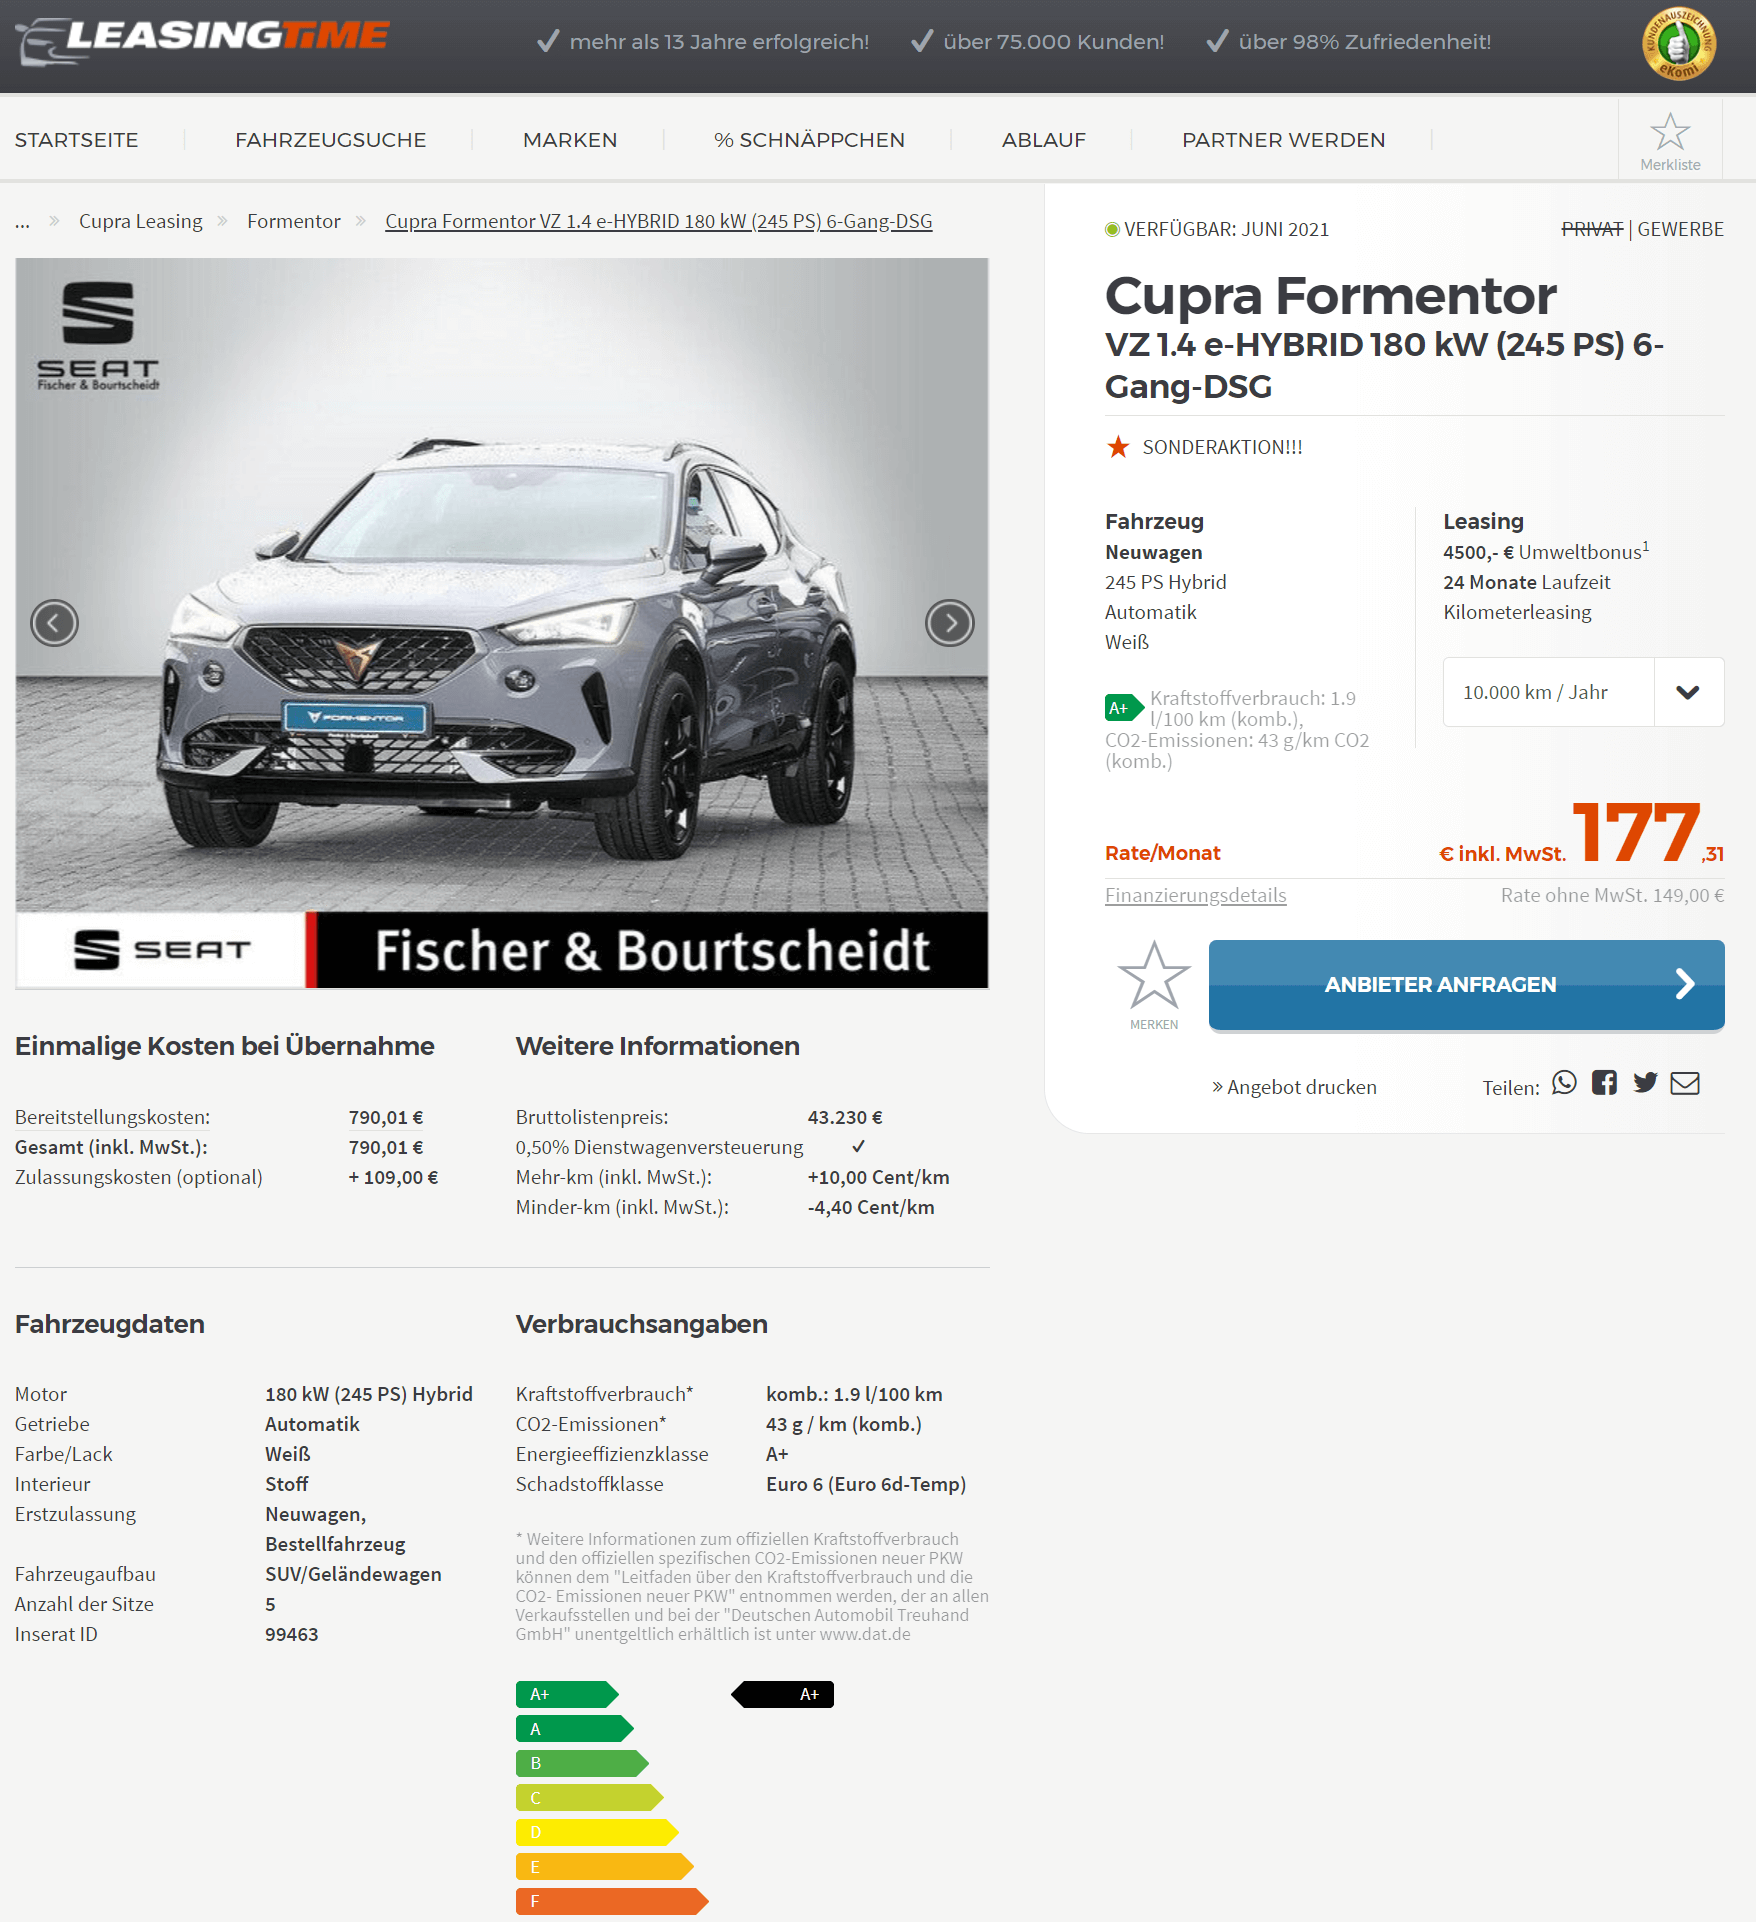The image size is (1756, 1922).
Task: Open Marken menu item
Action: [570, 140]
